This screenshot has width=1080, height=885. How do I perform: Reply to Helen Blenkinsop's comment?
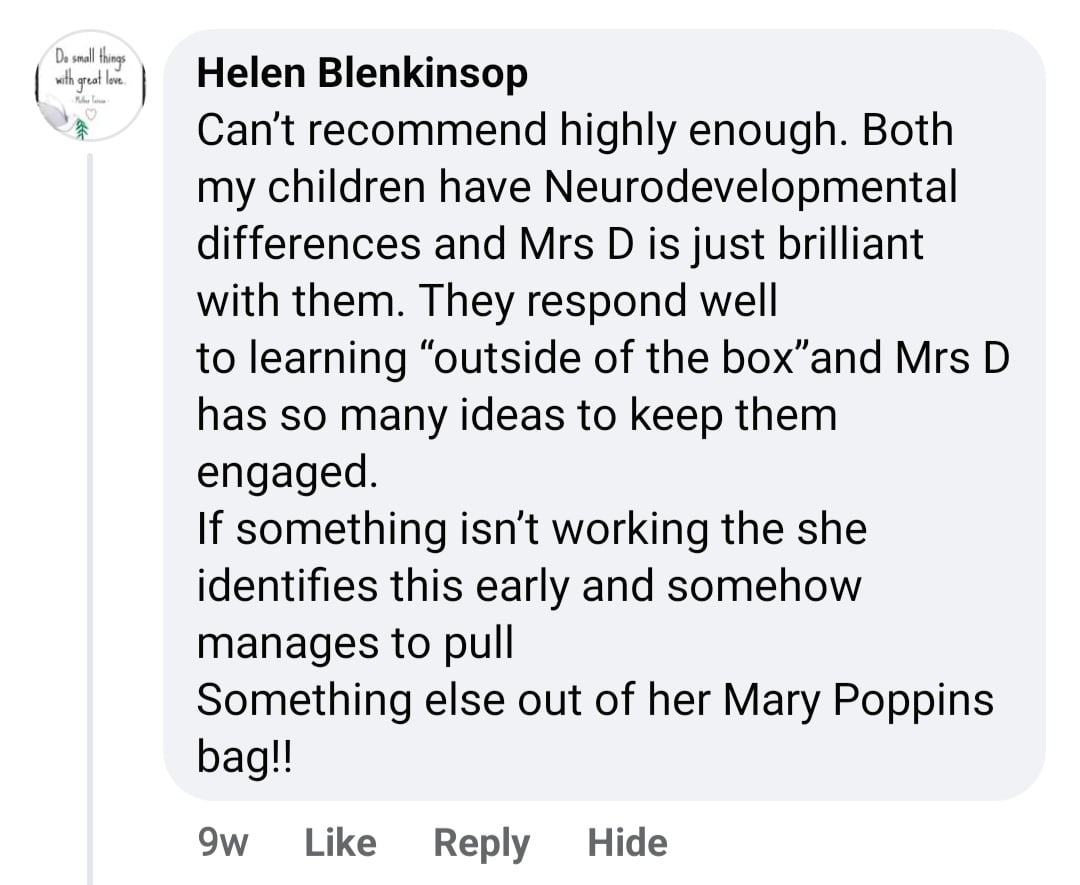coord(481,842)
